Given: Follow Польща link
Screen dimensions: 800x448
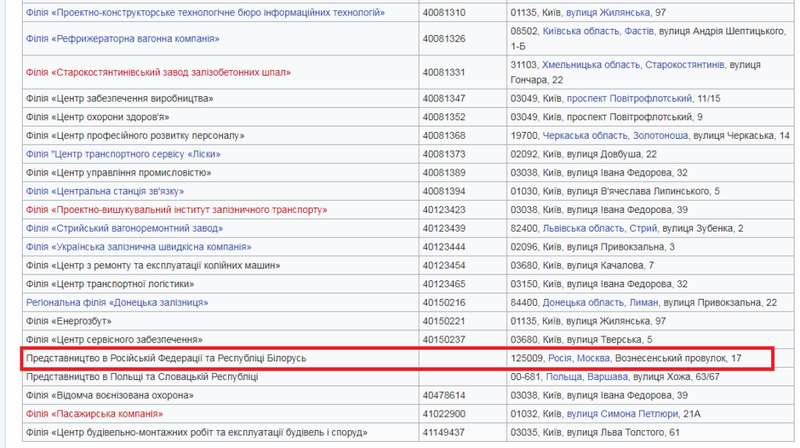Looking at the screenshot, I should click(x=564, y=377).
